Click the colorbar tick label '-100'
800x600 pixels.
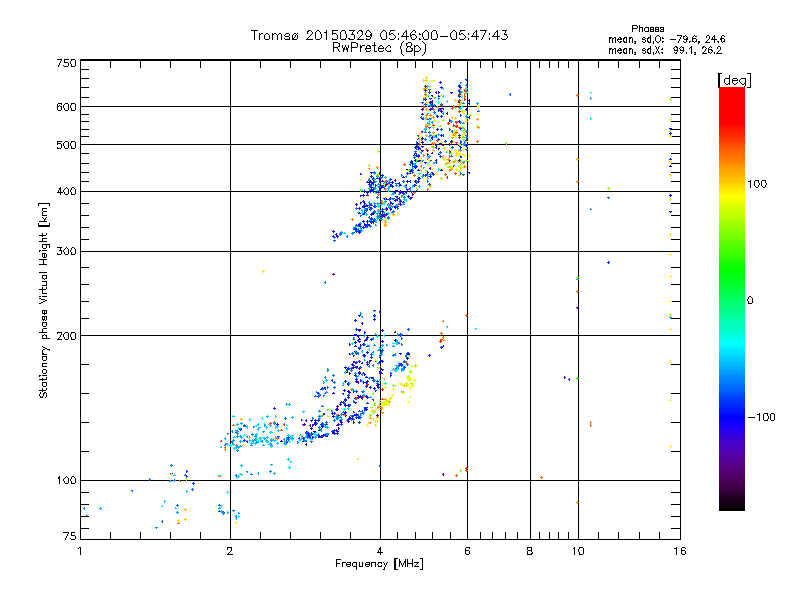pos(762,417)
